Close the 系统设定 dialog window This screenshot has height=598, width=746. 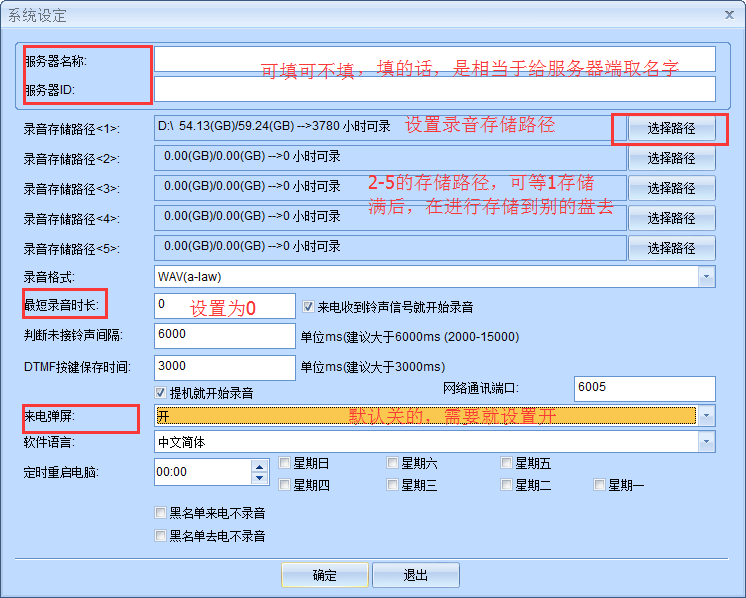point(729,14)
